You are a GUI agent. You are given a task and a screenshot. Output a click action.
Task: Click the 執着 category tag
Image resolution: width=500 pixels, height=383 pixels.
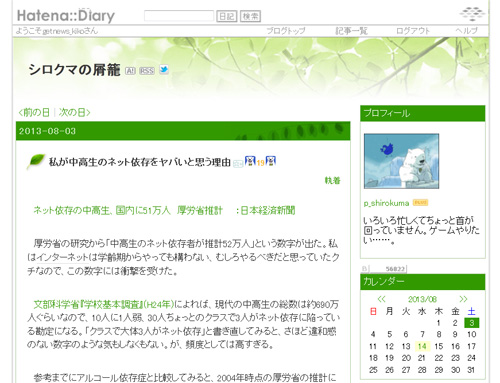pyautogui.click(x=332, y=180)
